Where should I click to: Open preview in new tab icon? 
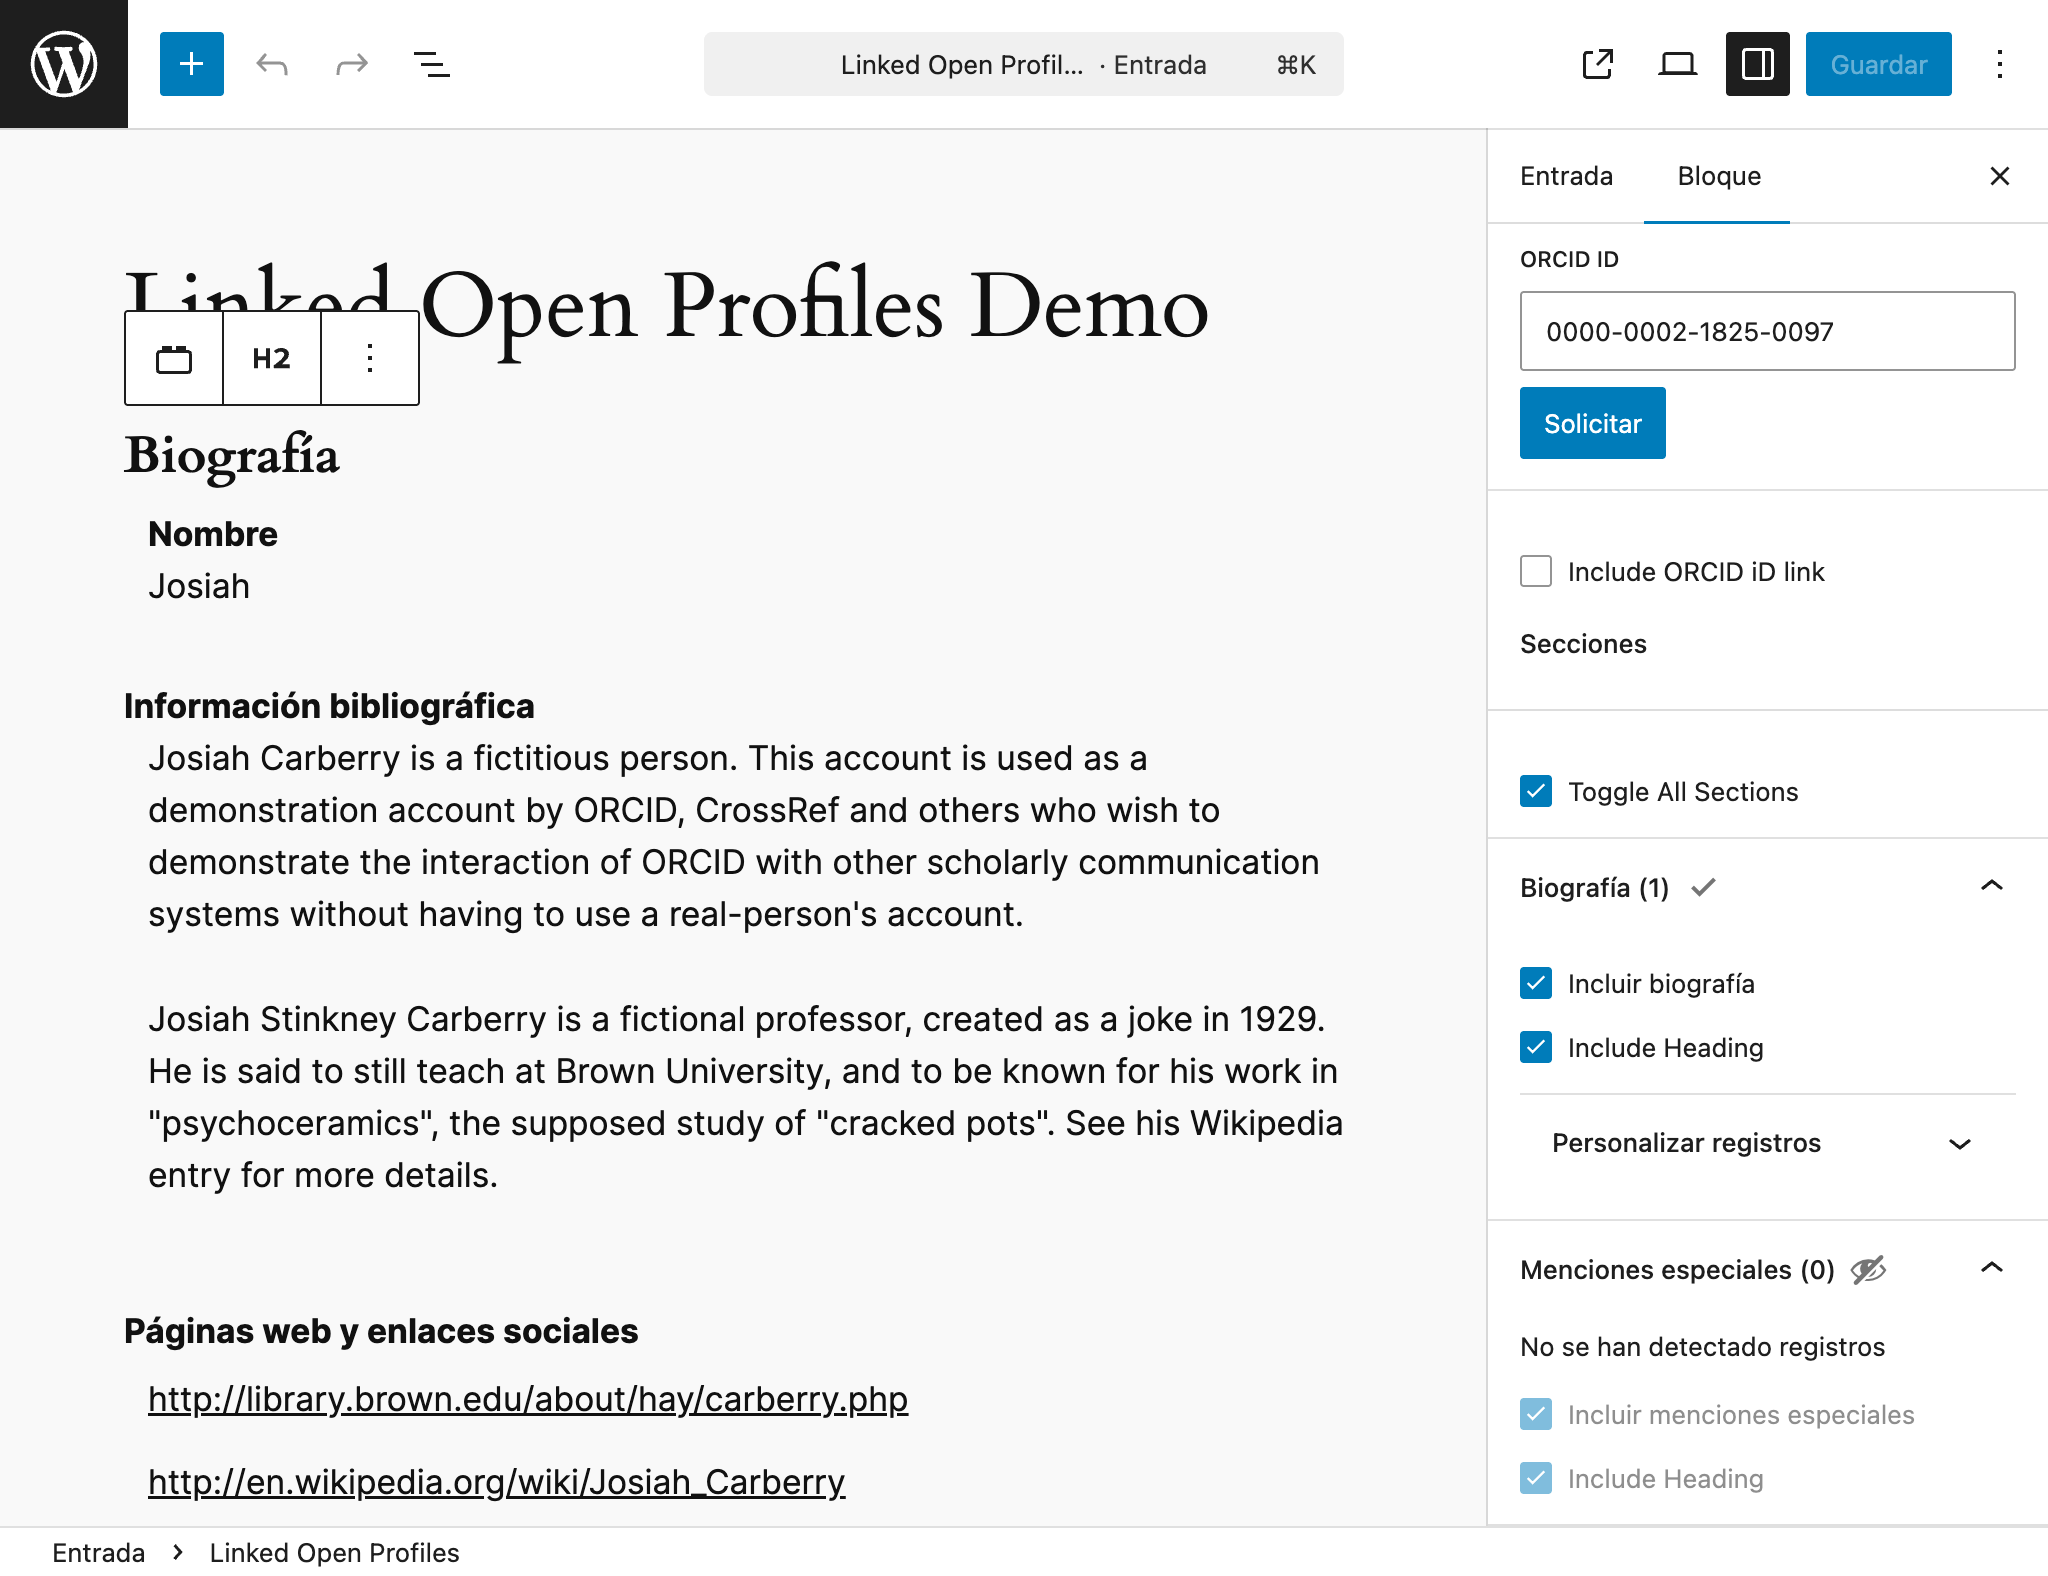click(x=1598, y=64)
